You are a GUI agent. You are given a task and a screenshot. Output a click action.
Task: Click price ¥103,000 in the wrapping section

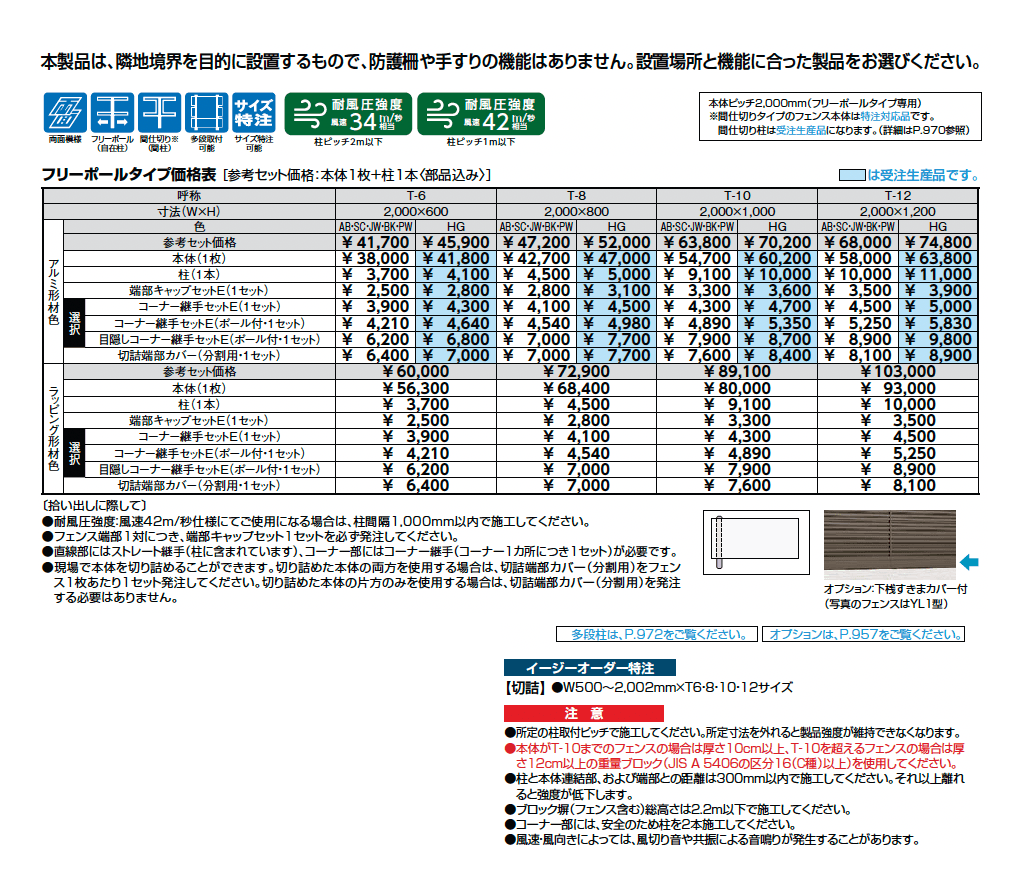pos(898,372)
